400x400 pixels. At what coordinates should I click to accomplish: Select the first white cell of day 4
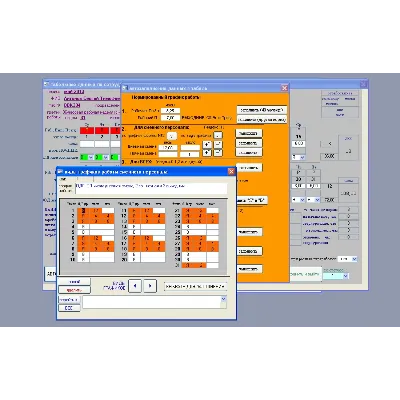(x=83, y=226)
